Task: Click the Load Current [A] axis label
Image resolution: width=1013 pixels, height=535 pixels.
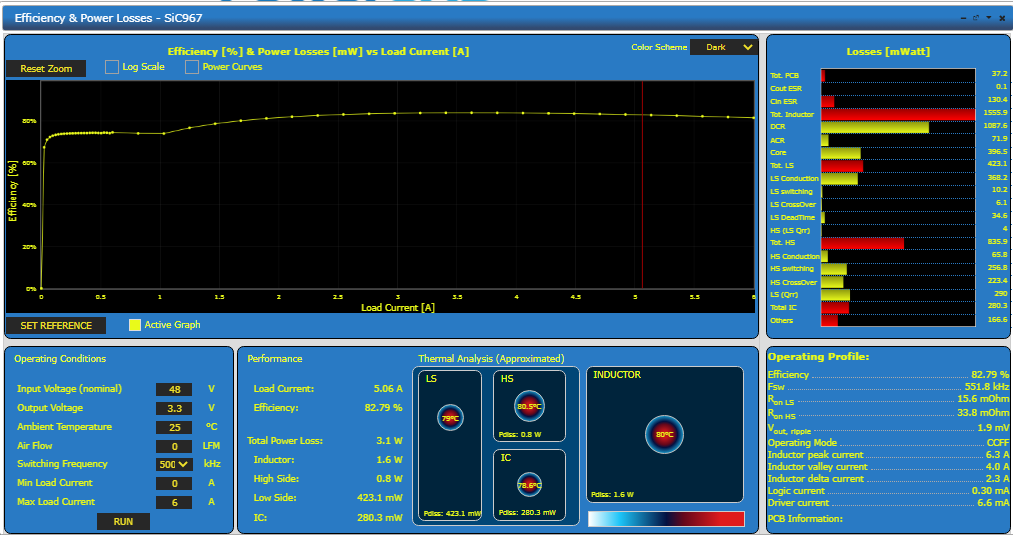Action: coord(397,308)
